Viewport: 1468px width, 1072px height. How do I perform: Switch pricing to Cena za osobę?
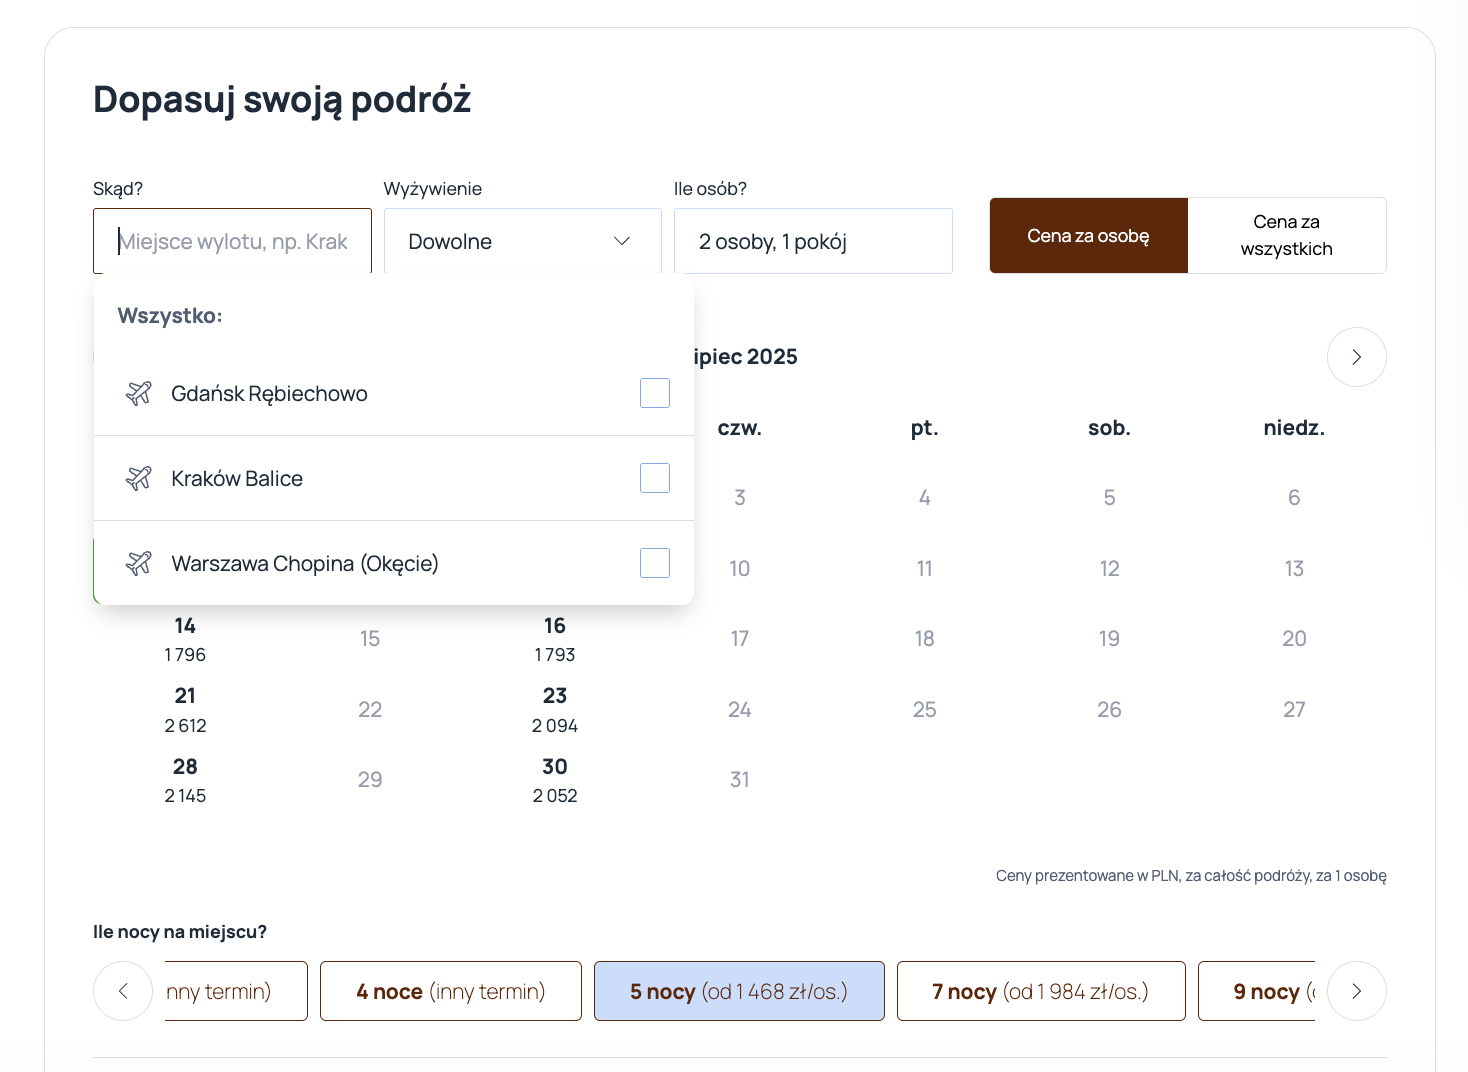click(x=1088, y=236)
